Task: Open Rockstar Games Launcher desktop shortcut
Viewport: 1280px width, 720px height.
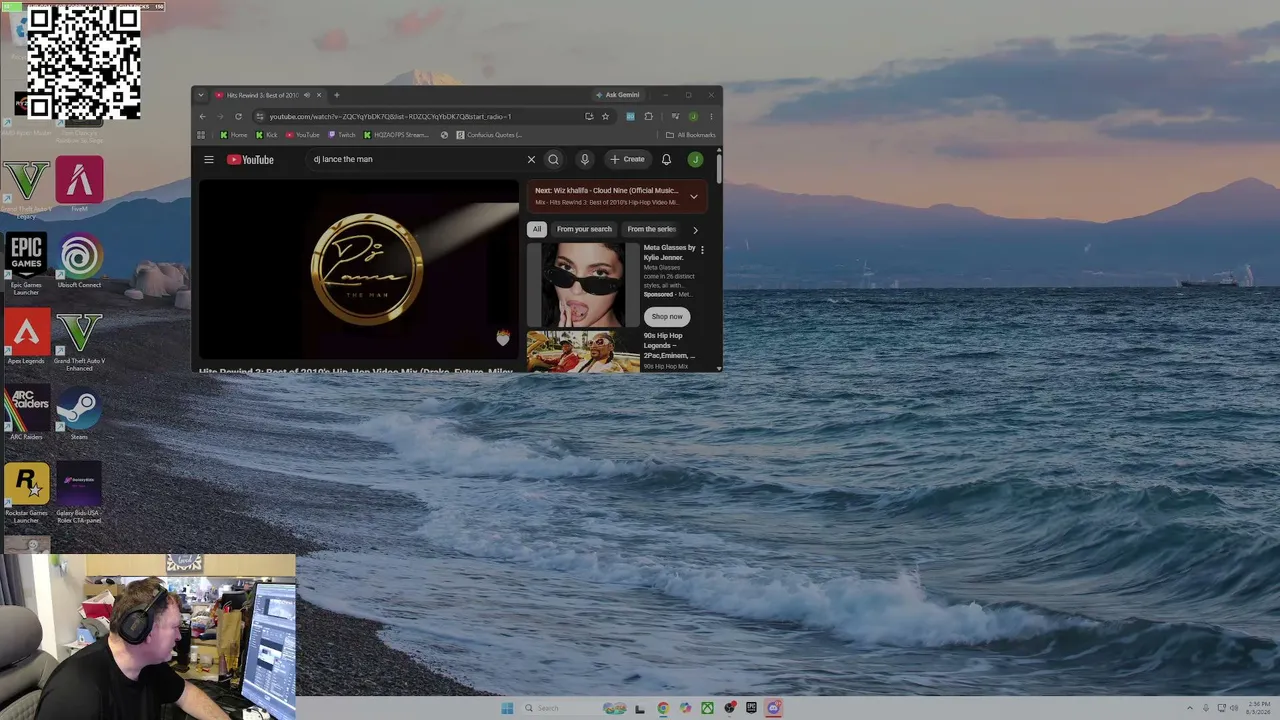Action: [x=26, y=492]
